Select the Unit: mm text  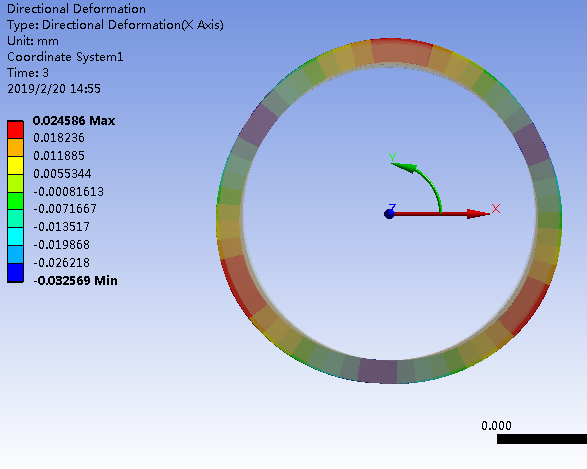(x=33, y=41)
